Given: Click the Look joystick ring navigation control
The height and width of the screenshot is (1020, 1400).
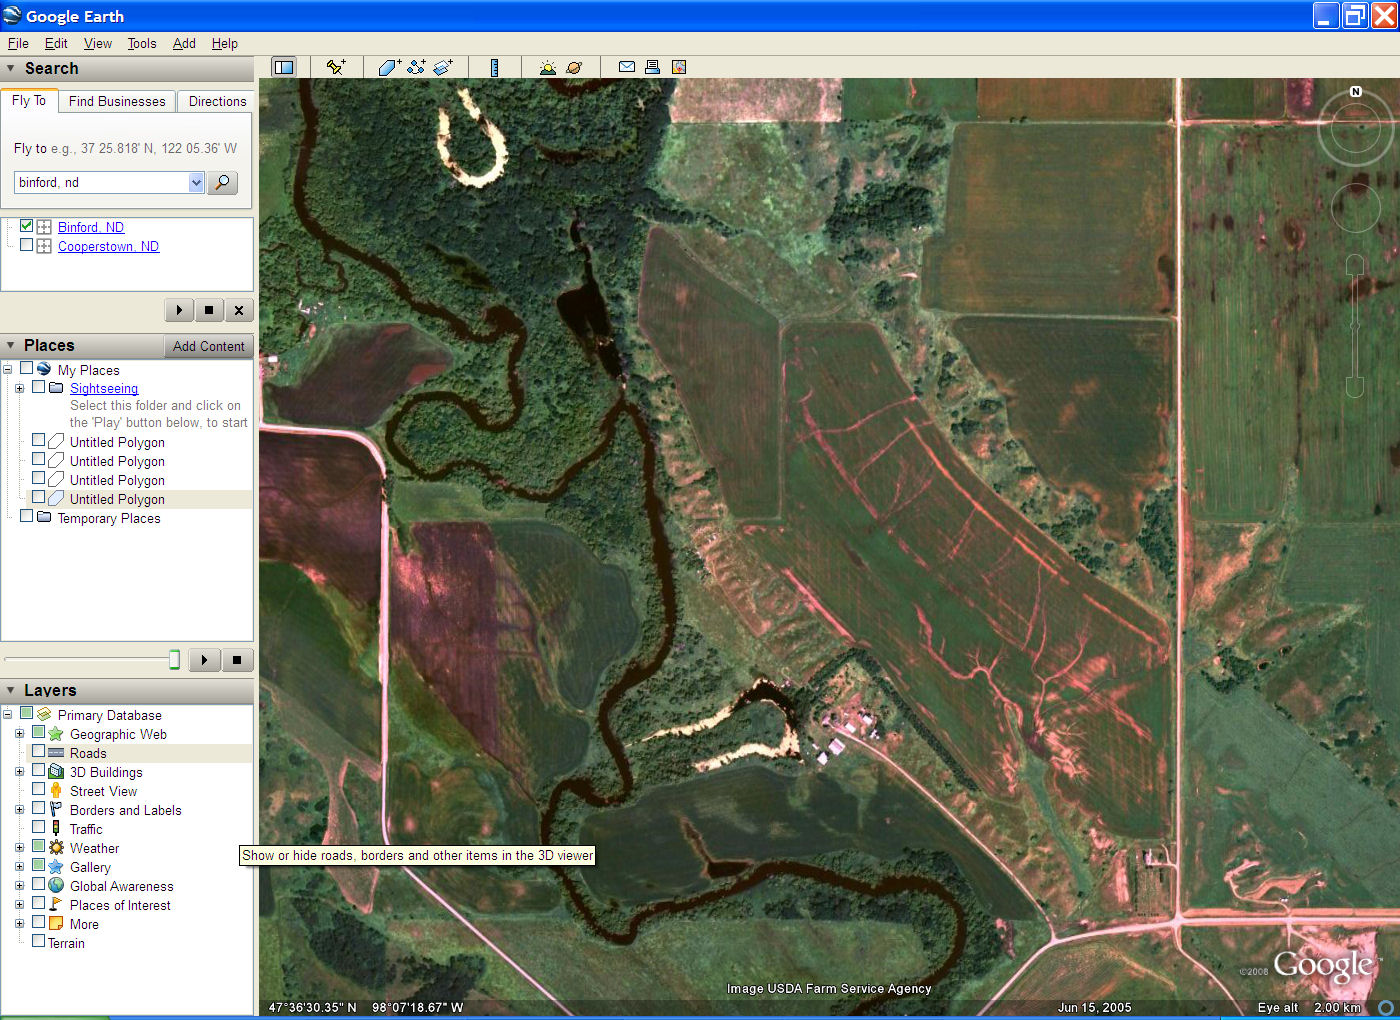Looking at the screenshot, I should point(1355,128).
